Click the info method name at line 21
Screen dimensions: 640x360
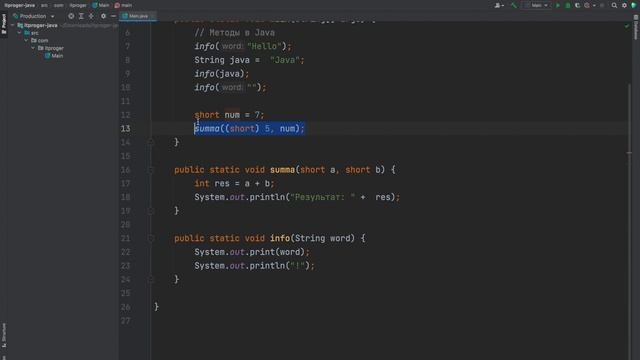(280, 238)
